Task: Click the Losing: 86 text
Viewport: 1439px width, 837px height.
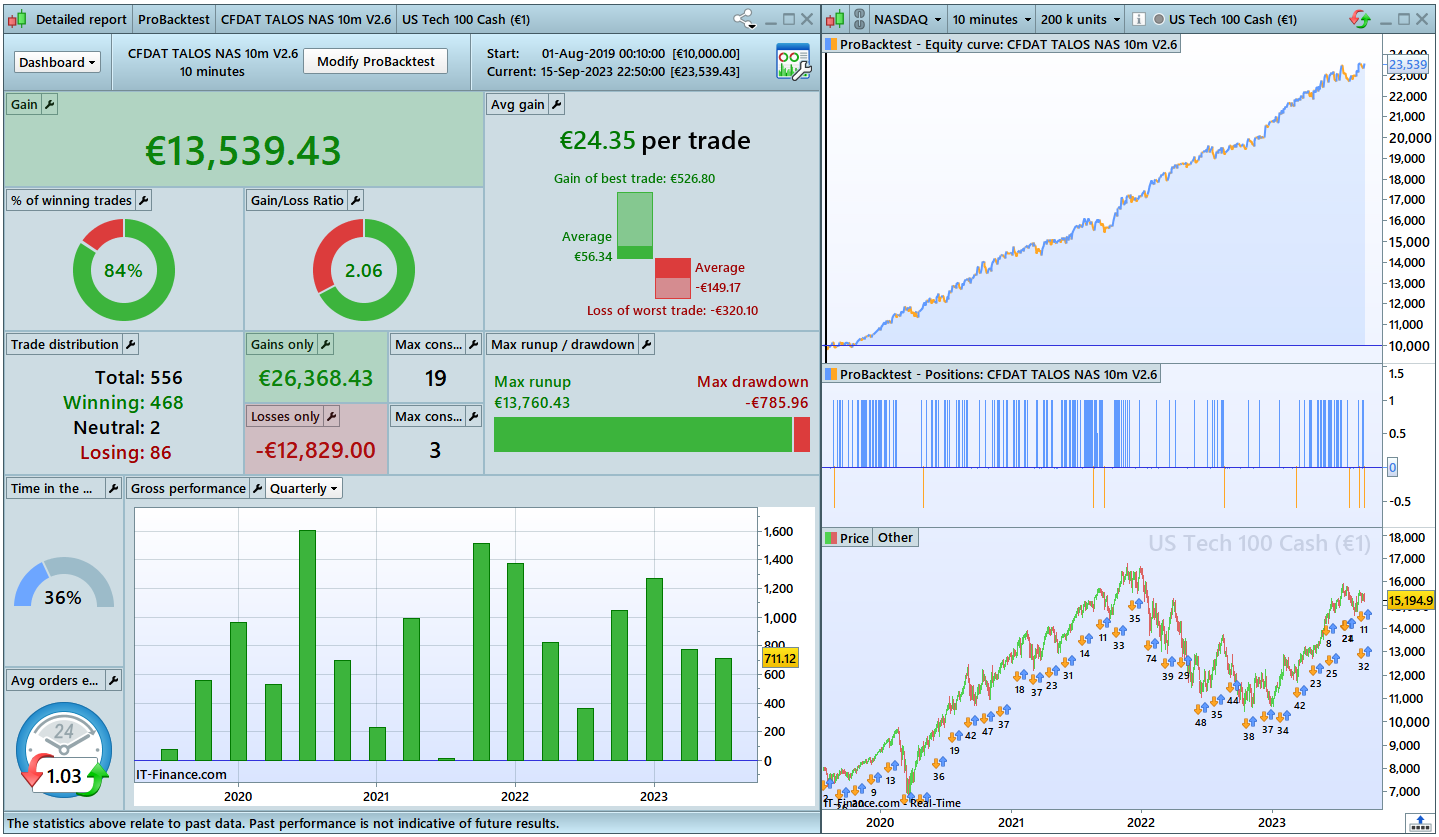Action: (x=126, y=453)
